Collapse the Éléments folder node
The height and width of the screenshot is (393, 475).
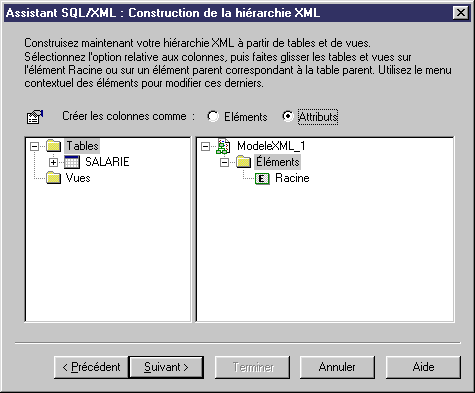pyautogui.click(x=225, y=162)
